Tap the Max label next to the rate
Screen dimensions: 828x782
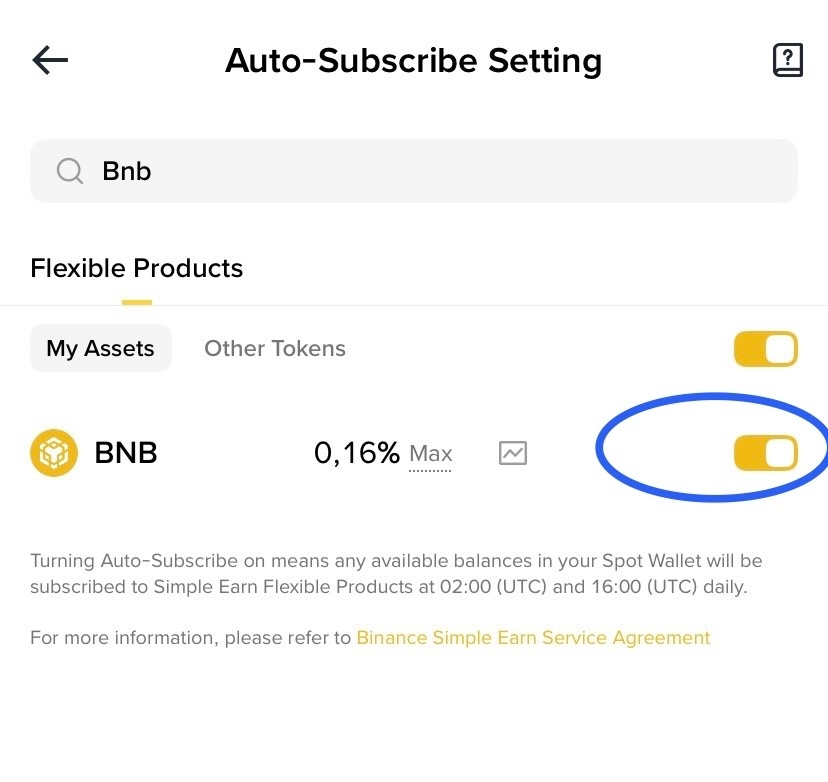[x=431, y=454]
